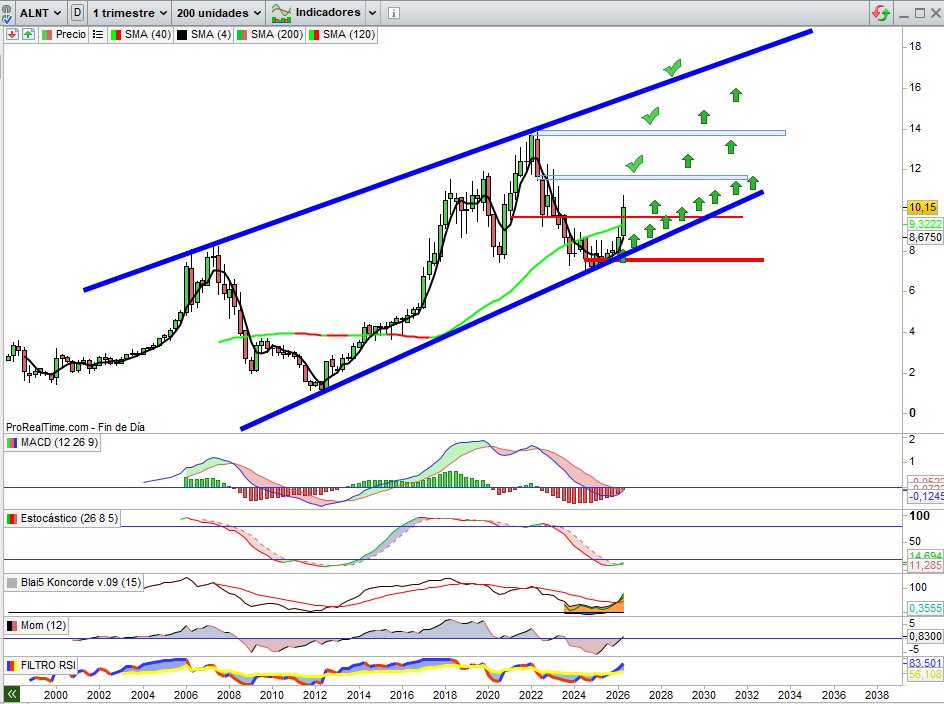Screen dimensions: 944x704
Task: Open the ALNT ticker symbol dropdown
Action: click(x=40, y=12)
